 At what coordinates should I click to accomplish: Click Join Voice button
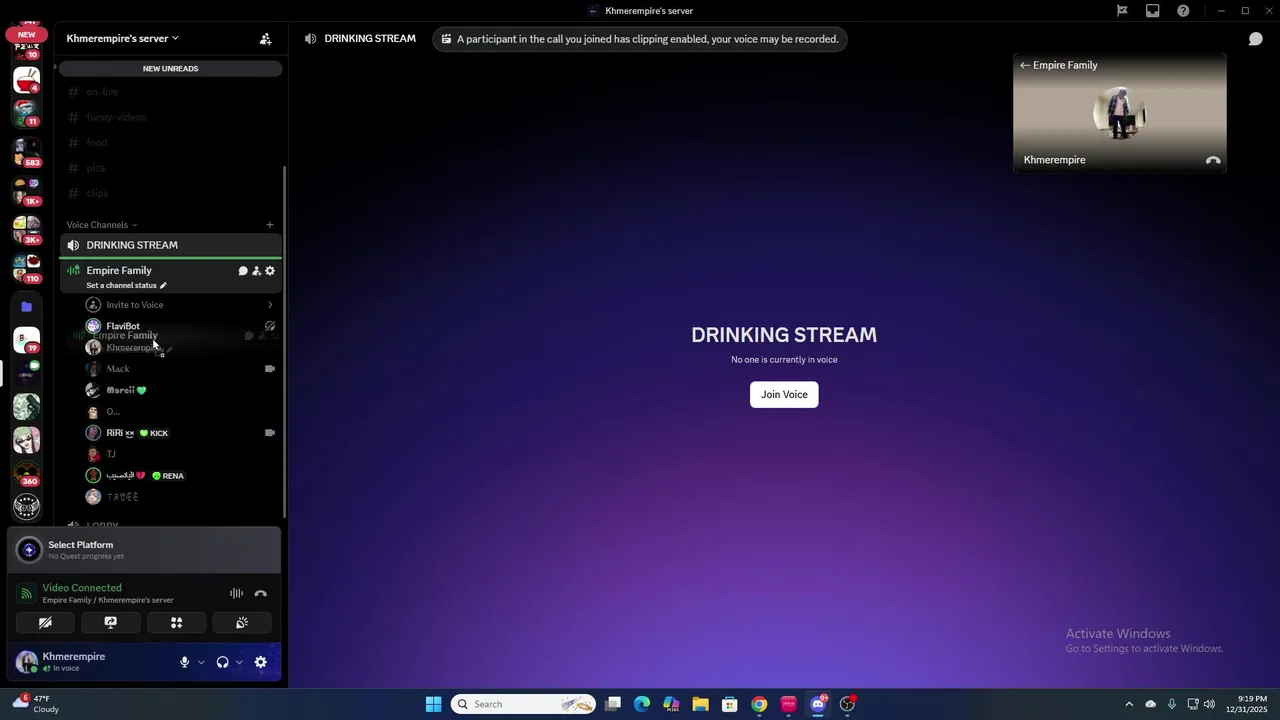[784, 394]
